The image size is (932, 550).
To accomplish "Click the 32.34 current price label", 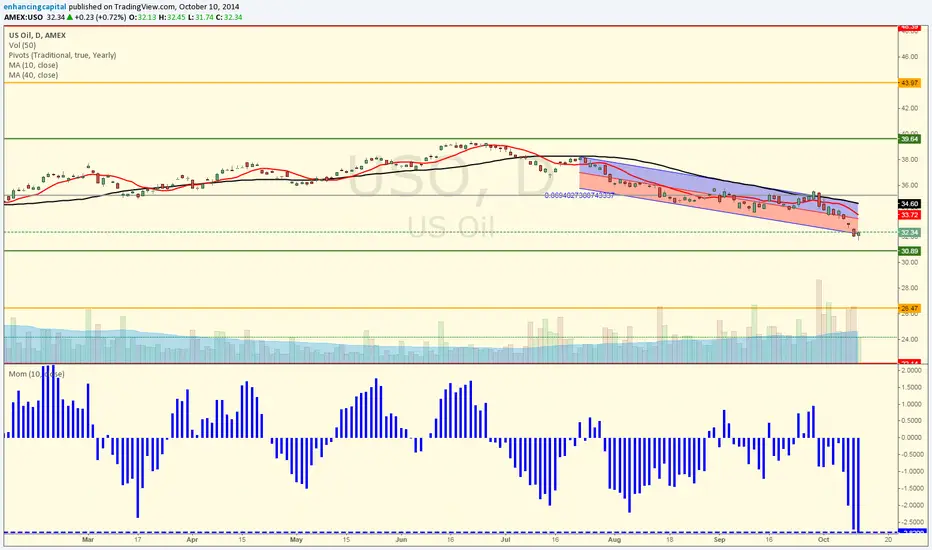I will [909, 232].
